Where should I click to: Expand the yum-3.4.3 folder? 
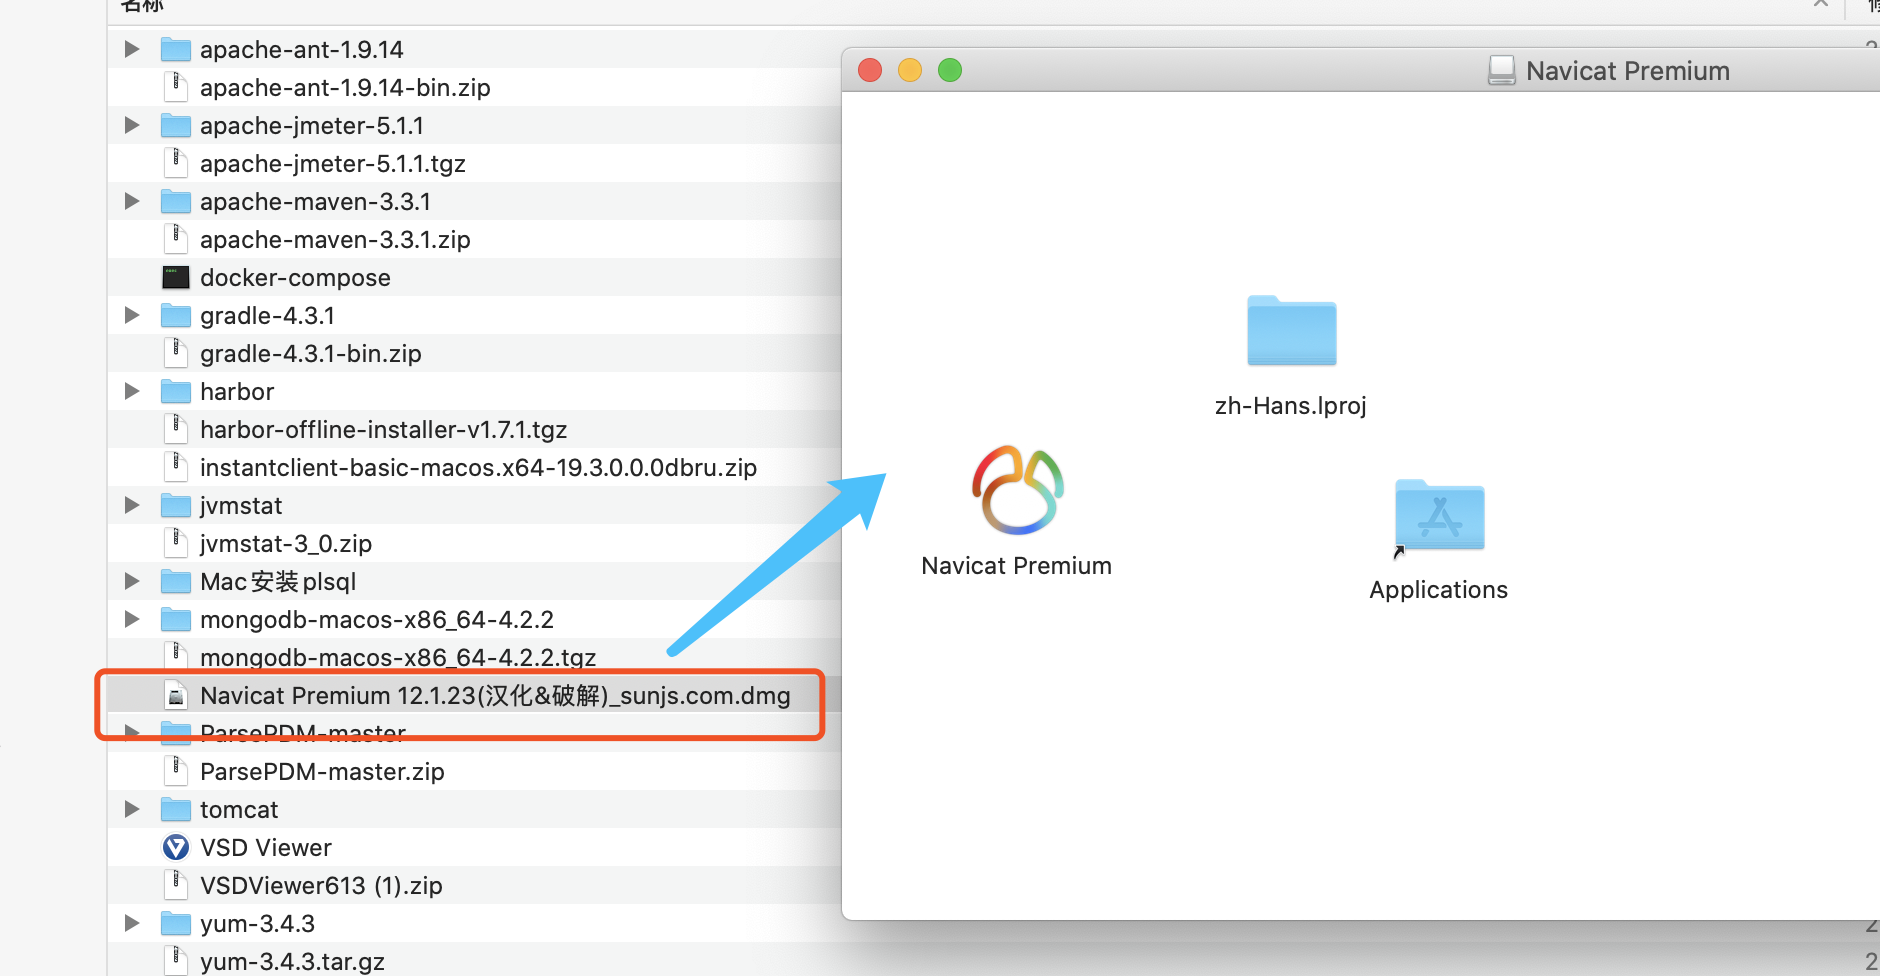tap(130, 923)
